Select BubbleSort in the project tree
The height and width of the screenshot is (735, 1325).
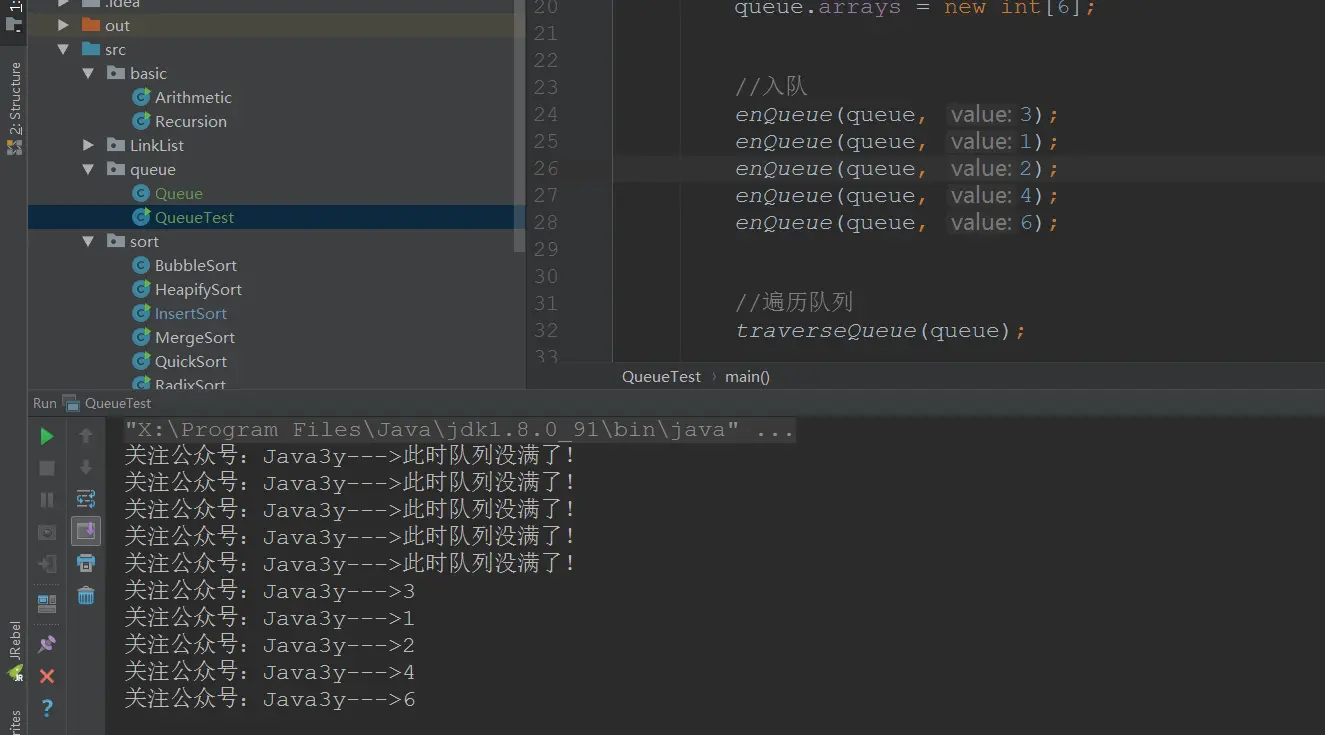click(x=196, y=265)
